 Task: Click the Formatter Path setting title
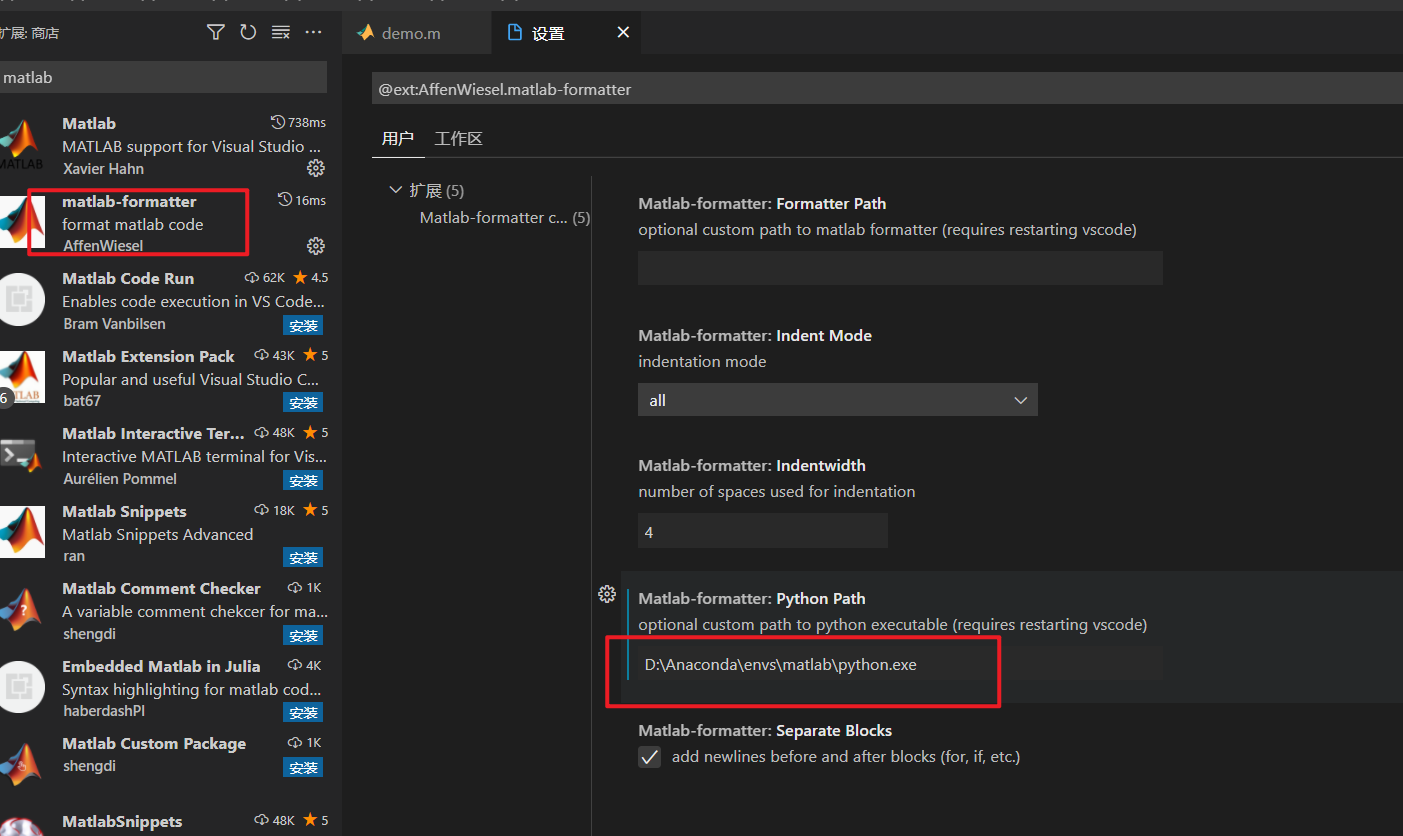pyautogui.click(x=762, y=203)
